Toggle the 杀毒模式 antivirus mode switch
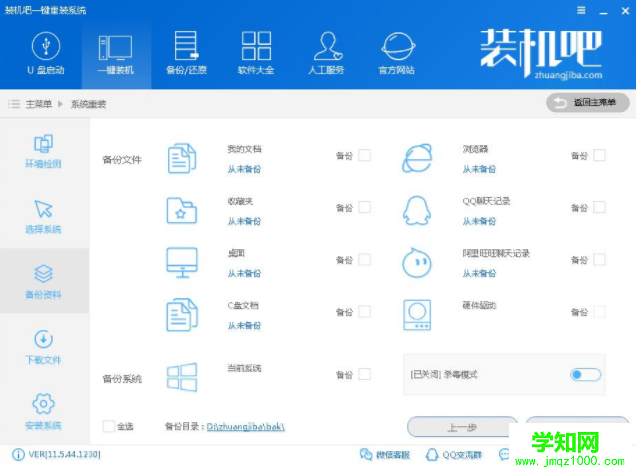This screenshot has width=636, height=473. tap(585, 374)
